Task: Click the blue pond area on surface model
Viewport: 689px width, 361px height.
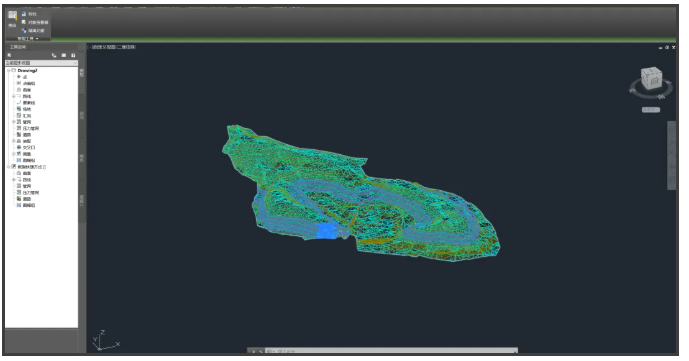Action: 326,231
